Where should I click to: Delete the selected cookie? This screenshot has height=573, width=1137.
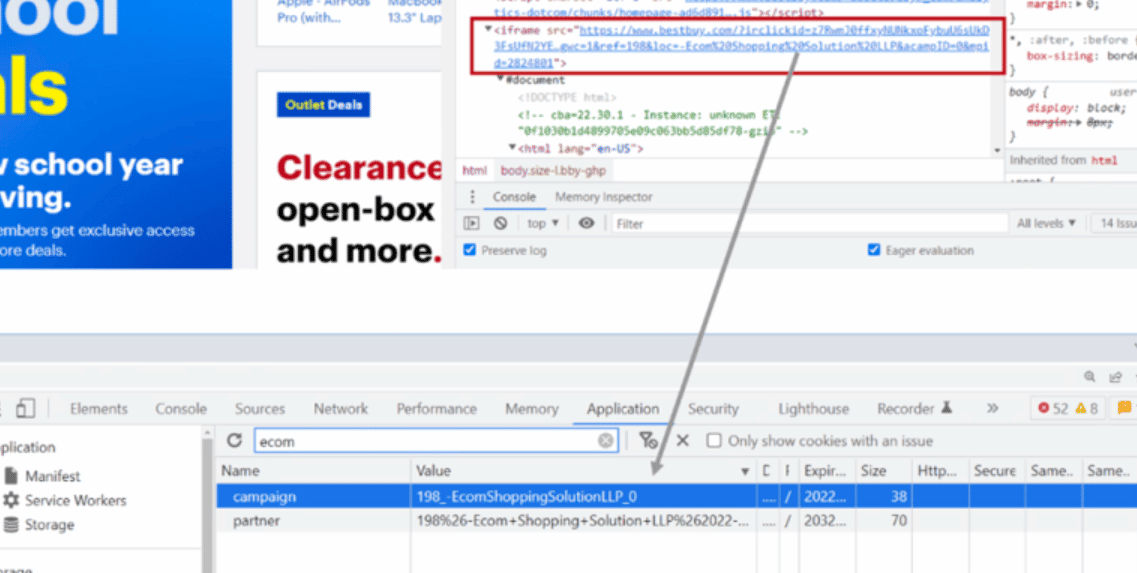(683, 441)
